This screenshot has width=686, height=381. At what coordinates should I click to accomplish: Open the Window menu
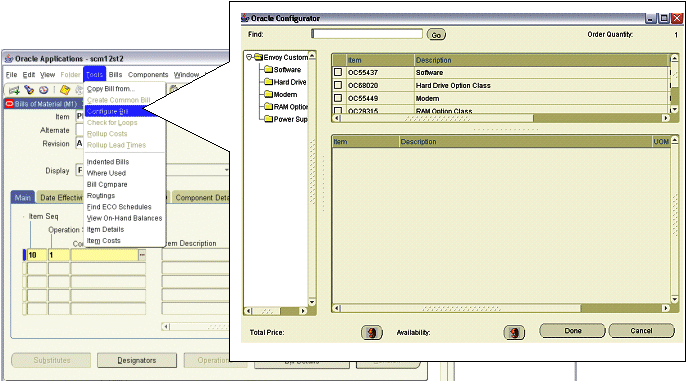pos(186,75)
